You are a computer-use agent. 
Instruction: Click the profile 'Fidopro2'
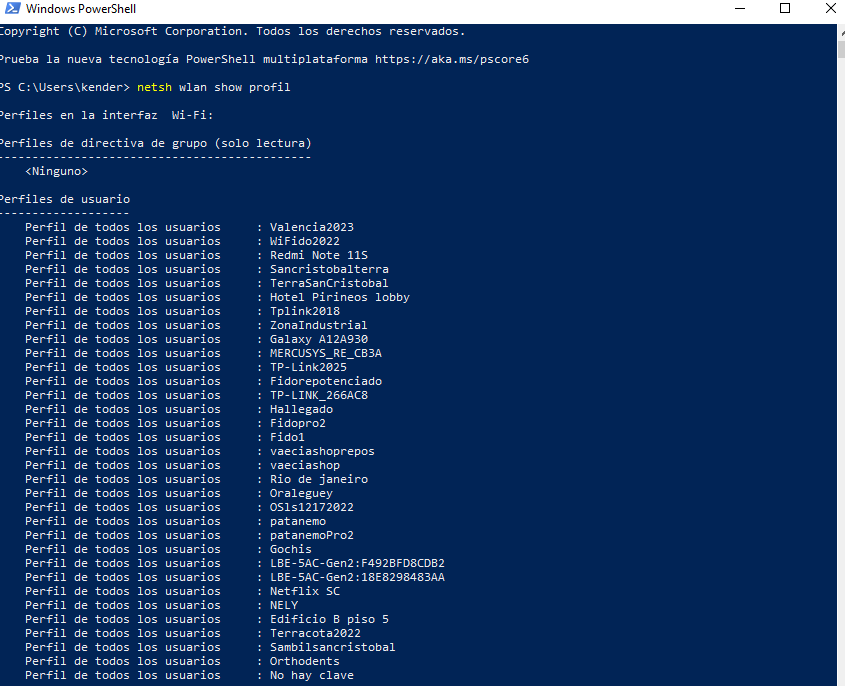point(297,424)
